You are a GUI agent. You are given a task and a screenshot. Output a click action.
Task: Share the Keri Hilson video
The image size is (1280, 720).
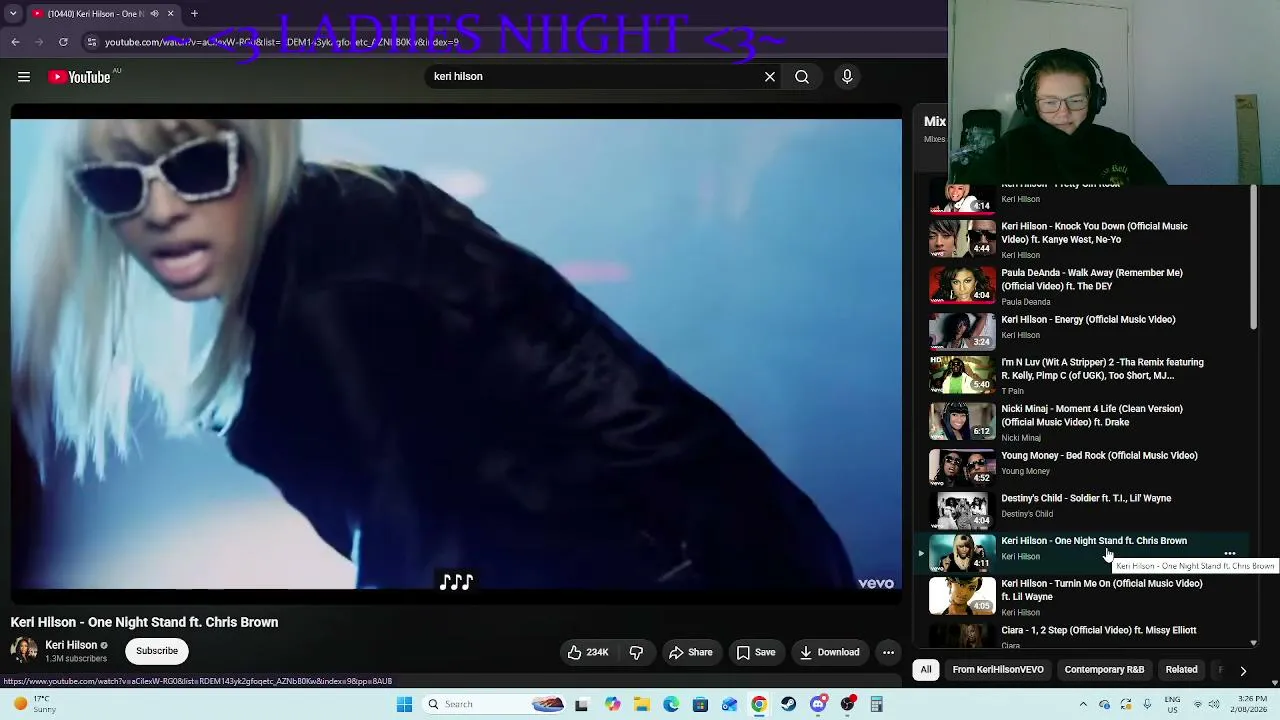[690, 653]
